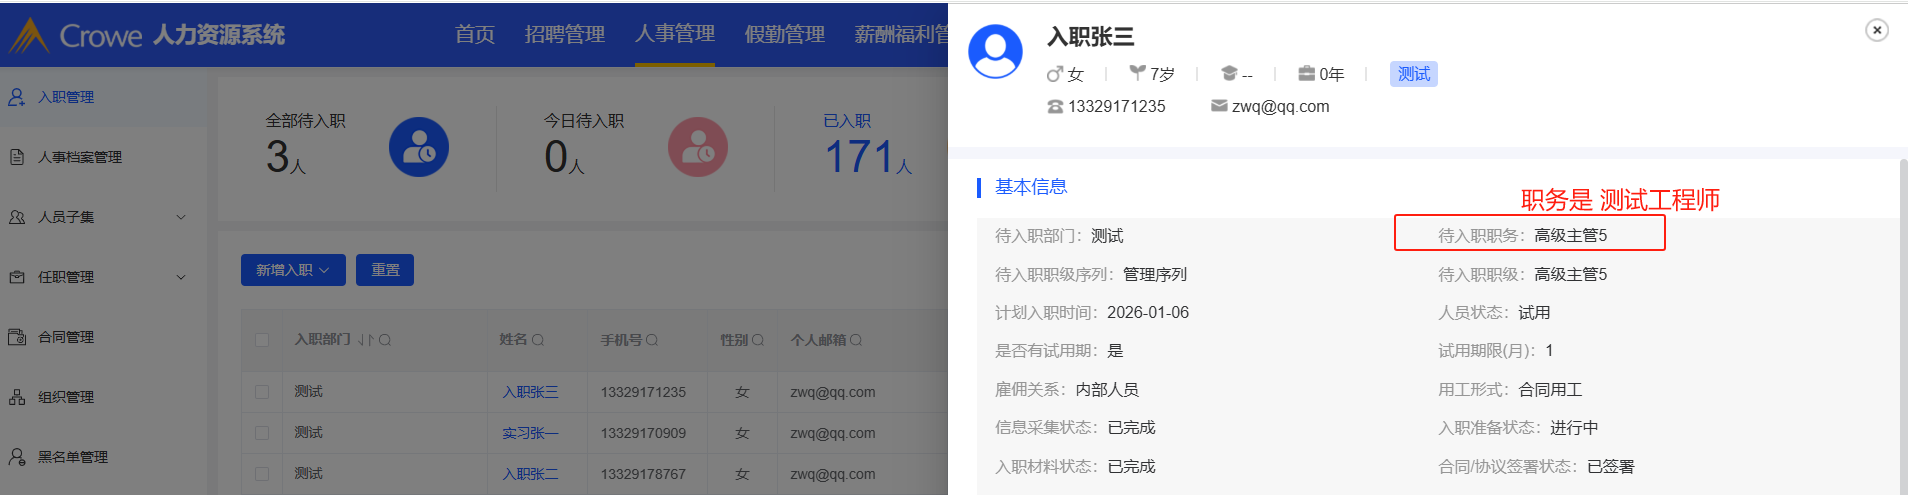Screen dimensions: 1908x495
Task: Click the 今日待入职 0人 statistic
Action: point(584,145)
